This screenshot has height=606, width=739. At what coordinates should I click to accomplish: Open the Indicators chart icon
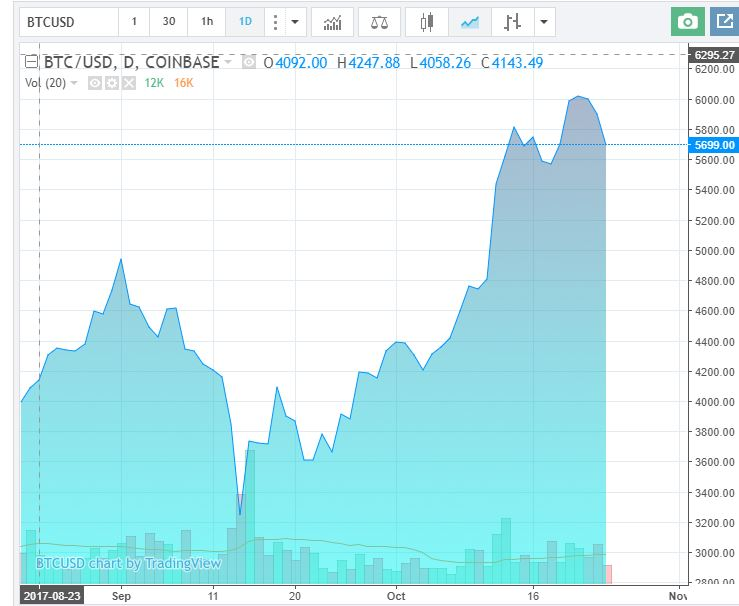[x=332, y=22]
